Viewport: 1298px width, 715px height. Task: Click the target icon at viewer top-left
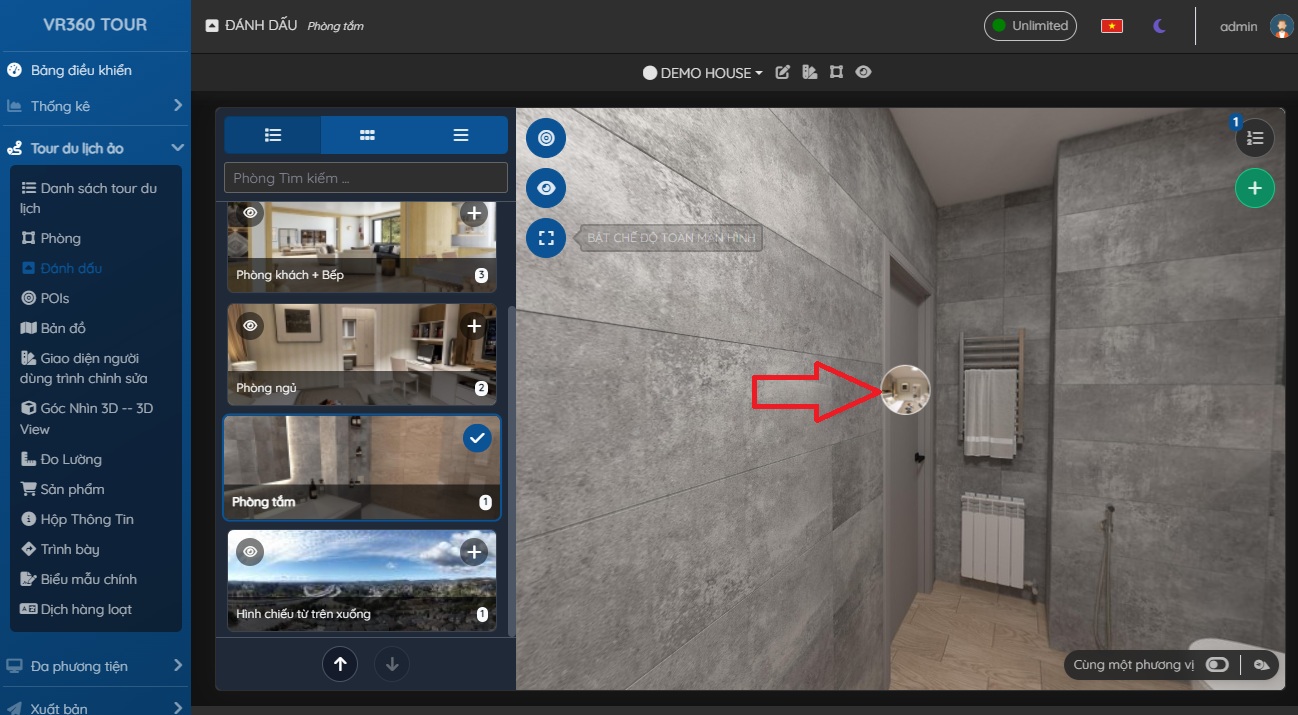tap(546, 138)
